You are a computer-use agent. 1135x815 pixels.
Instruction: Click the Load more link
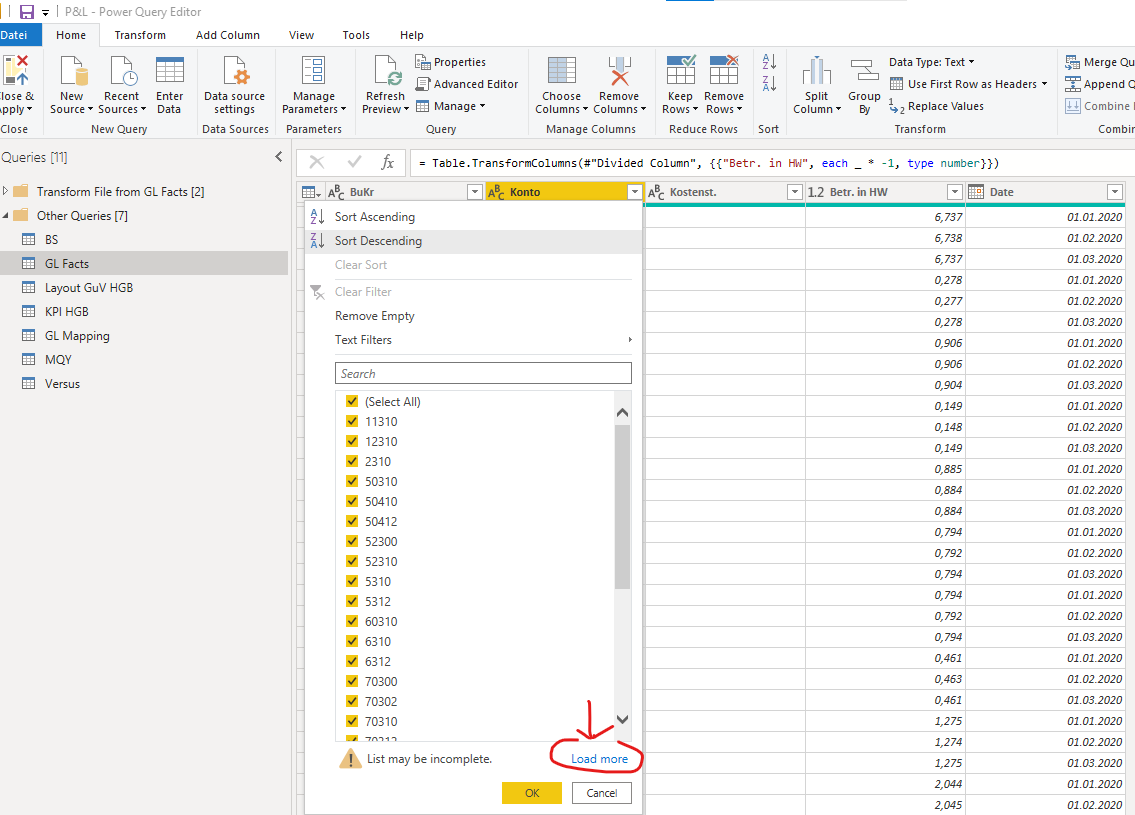coord(599,759)
